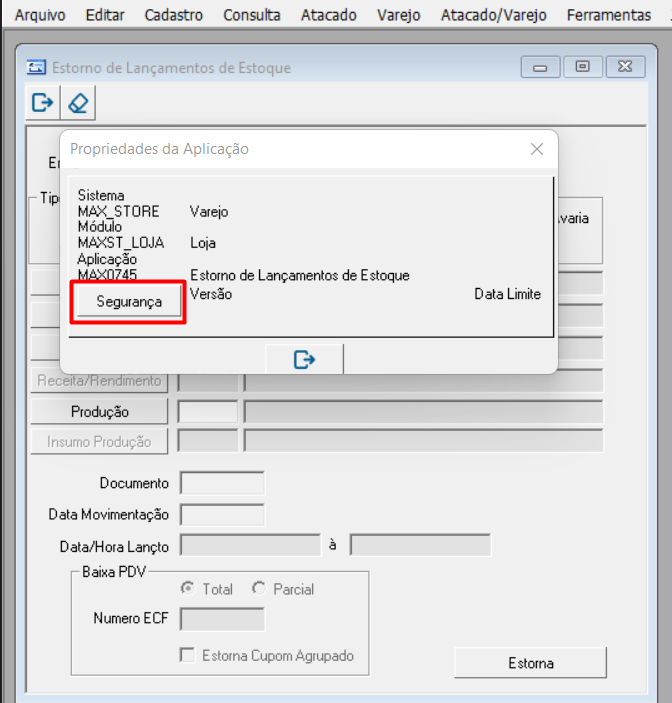Click the MAX0745 application code text
Image resolution: width=672 pixels, height=703 pixels.
[x=107, y=275]
